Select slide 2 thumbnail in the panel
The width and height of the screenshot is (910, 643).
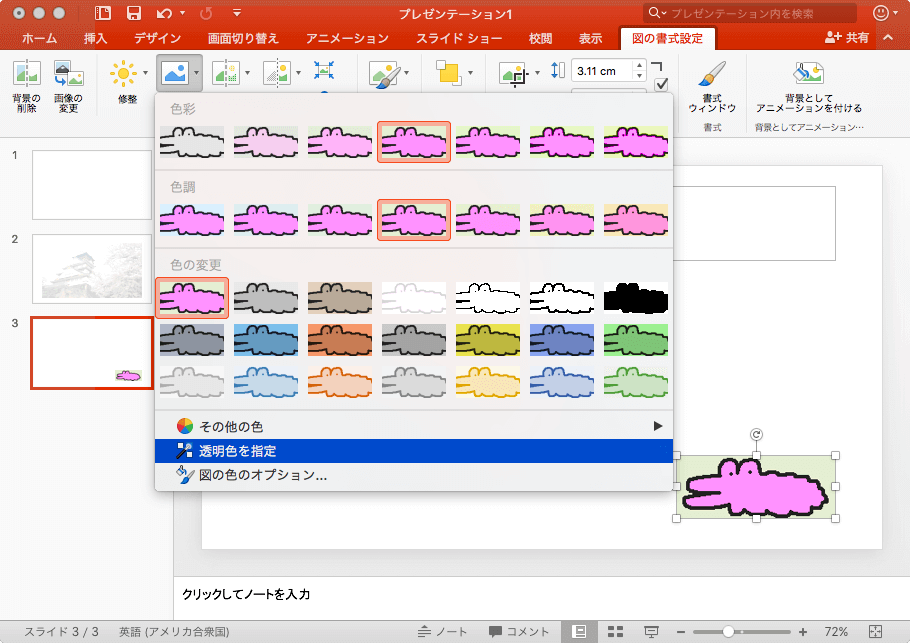91,268
